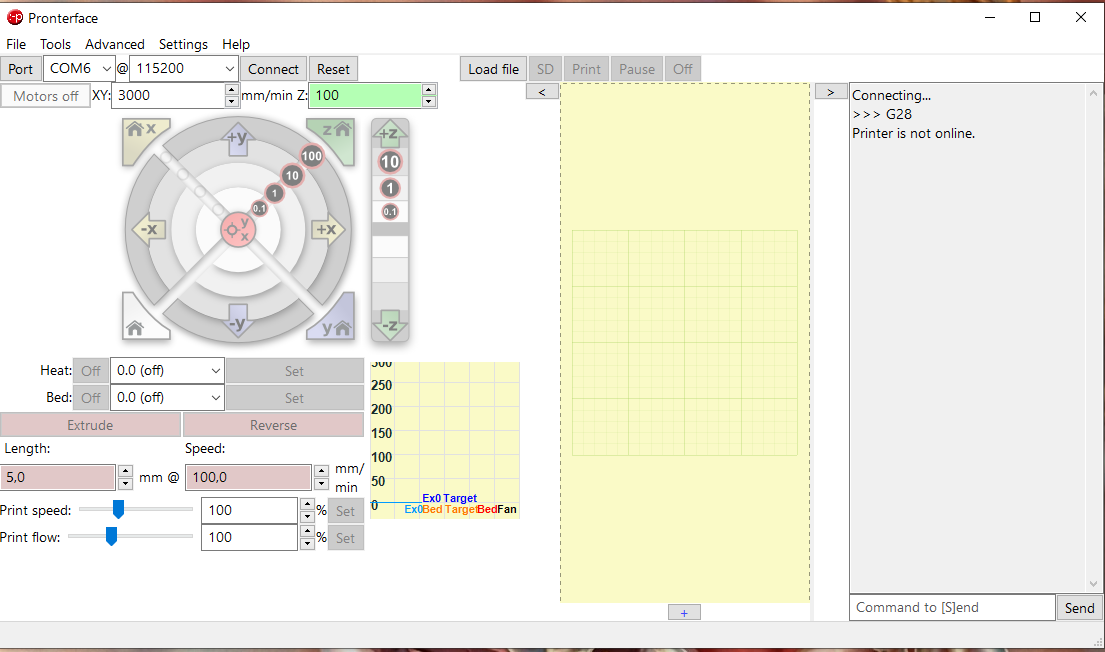The height and width of the screenshot is (652, 1105).
Task: Open the Heat temperature dropdown
Action: click(x=216, y=371)
